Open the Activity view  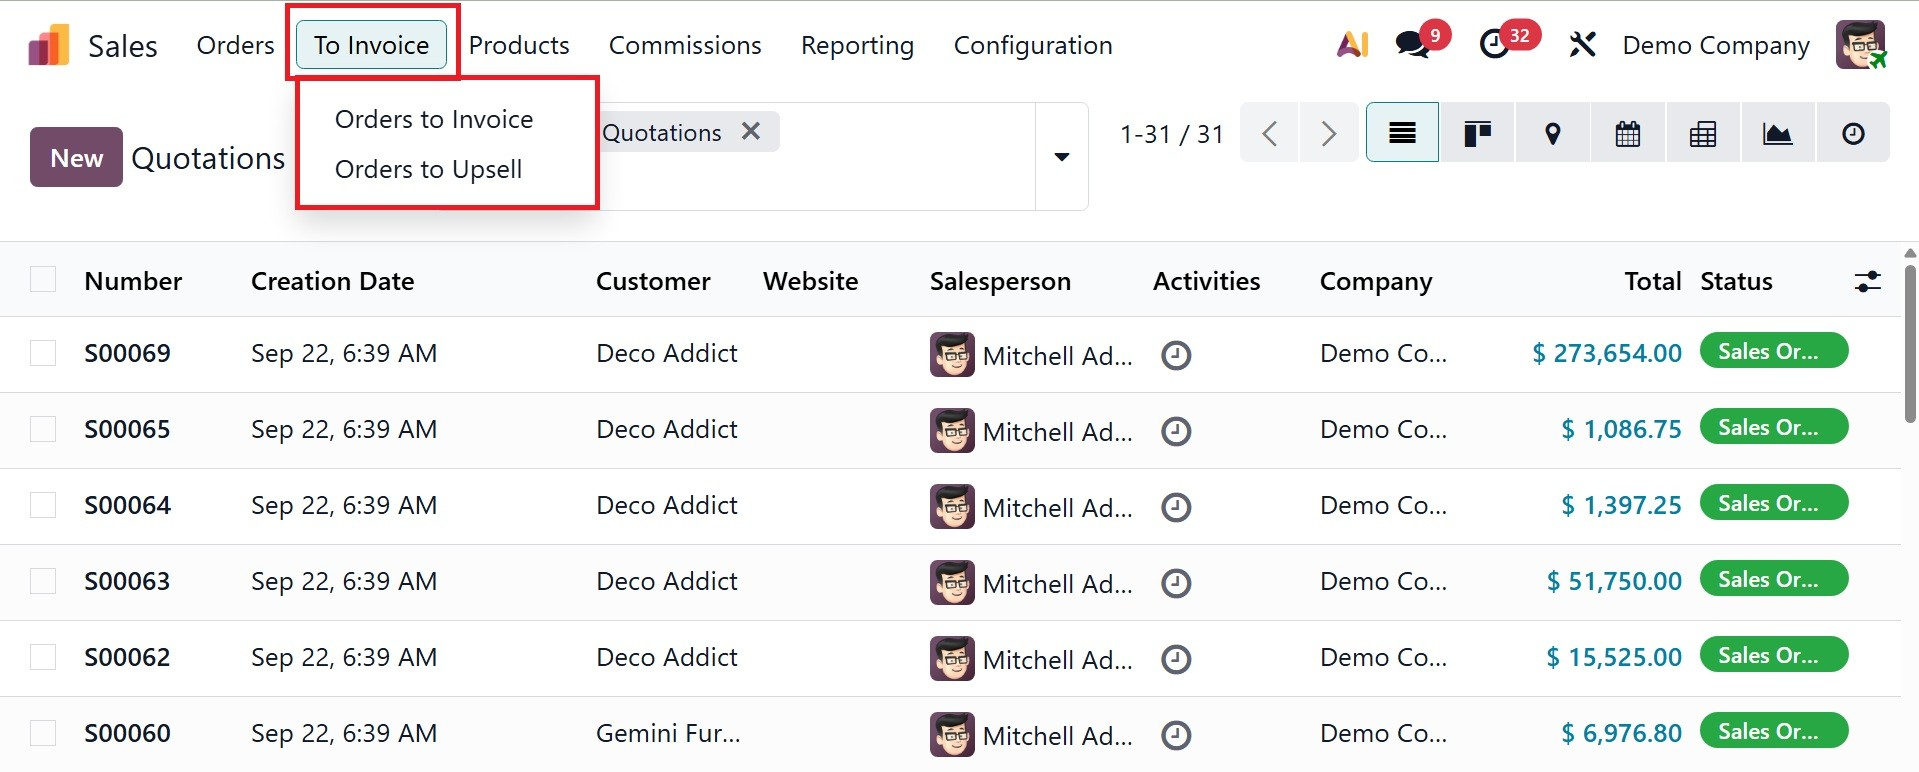1852,133
